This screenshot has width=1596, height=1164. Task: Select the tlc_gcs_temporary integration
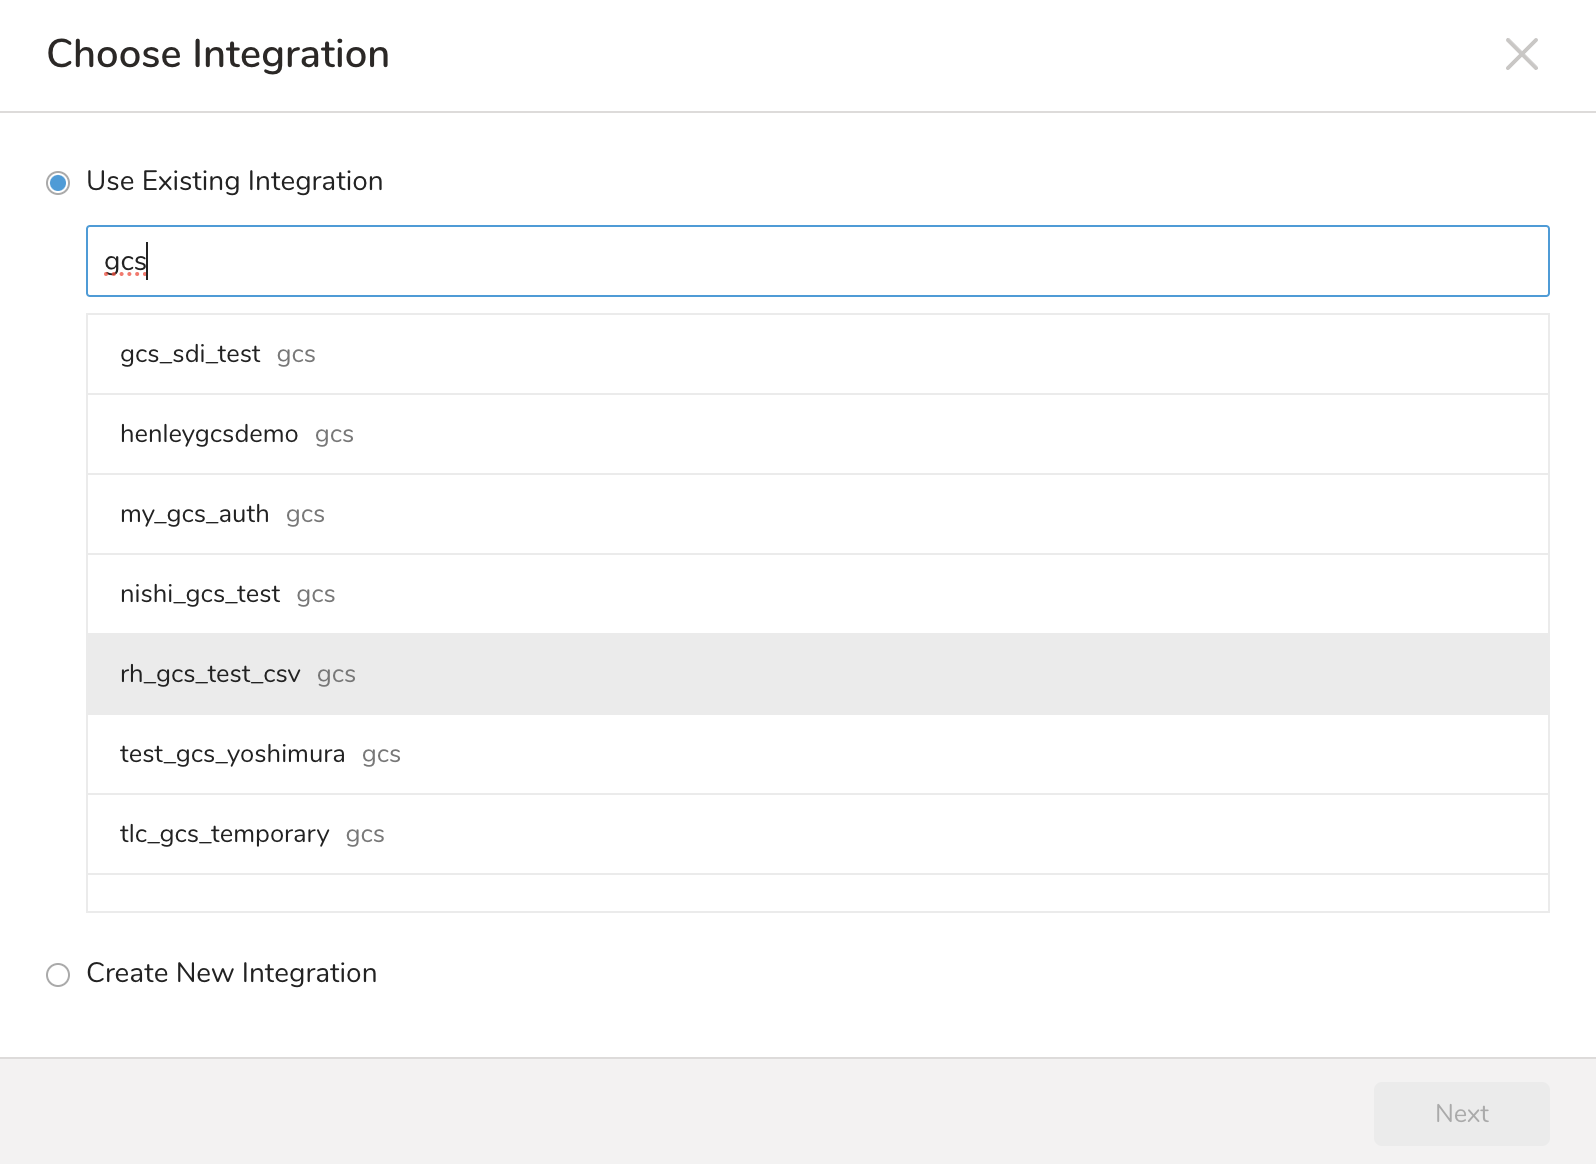pos(224,834)
